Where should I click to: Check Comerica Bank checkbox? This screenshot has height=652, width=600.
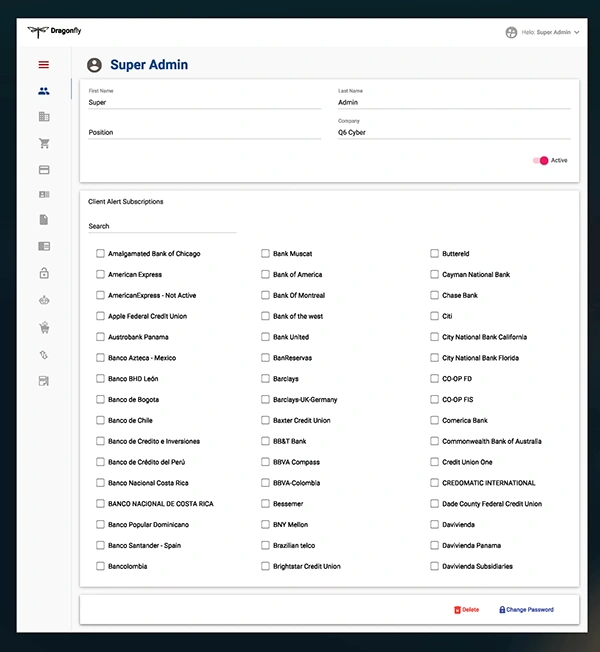(x=434, y=420)
